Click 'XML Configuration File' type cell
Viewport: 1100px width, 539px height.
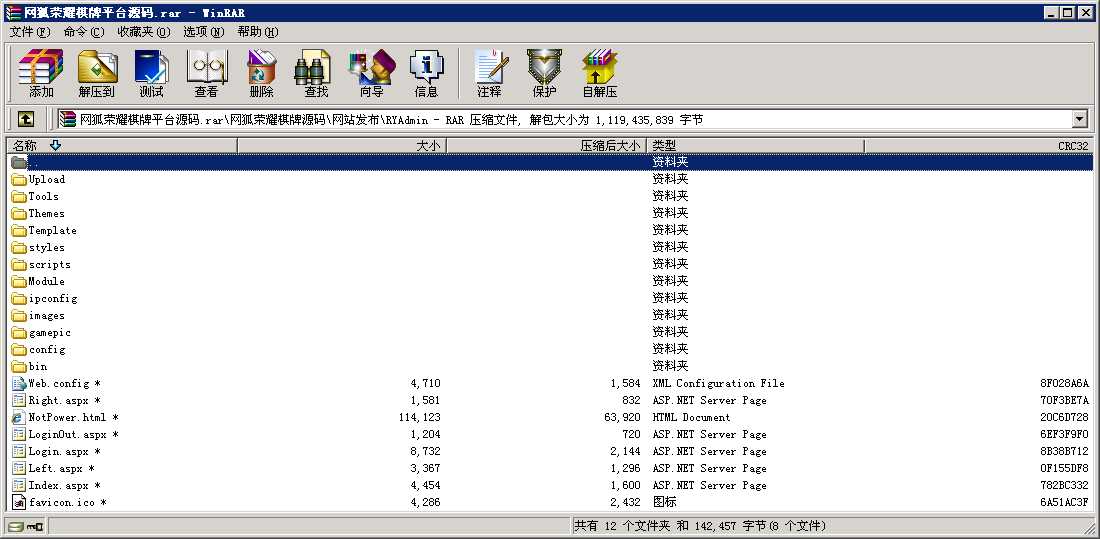[718, 383]
